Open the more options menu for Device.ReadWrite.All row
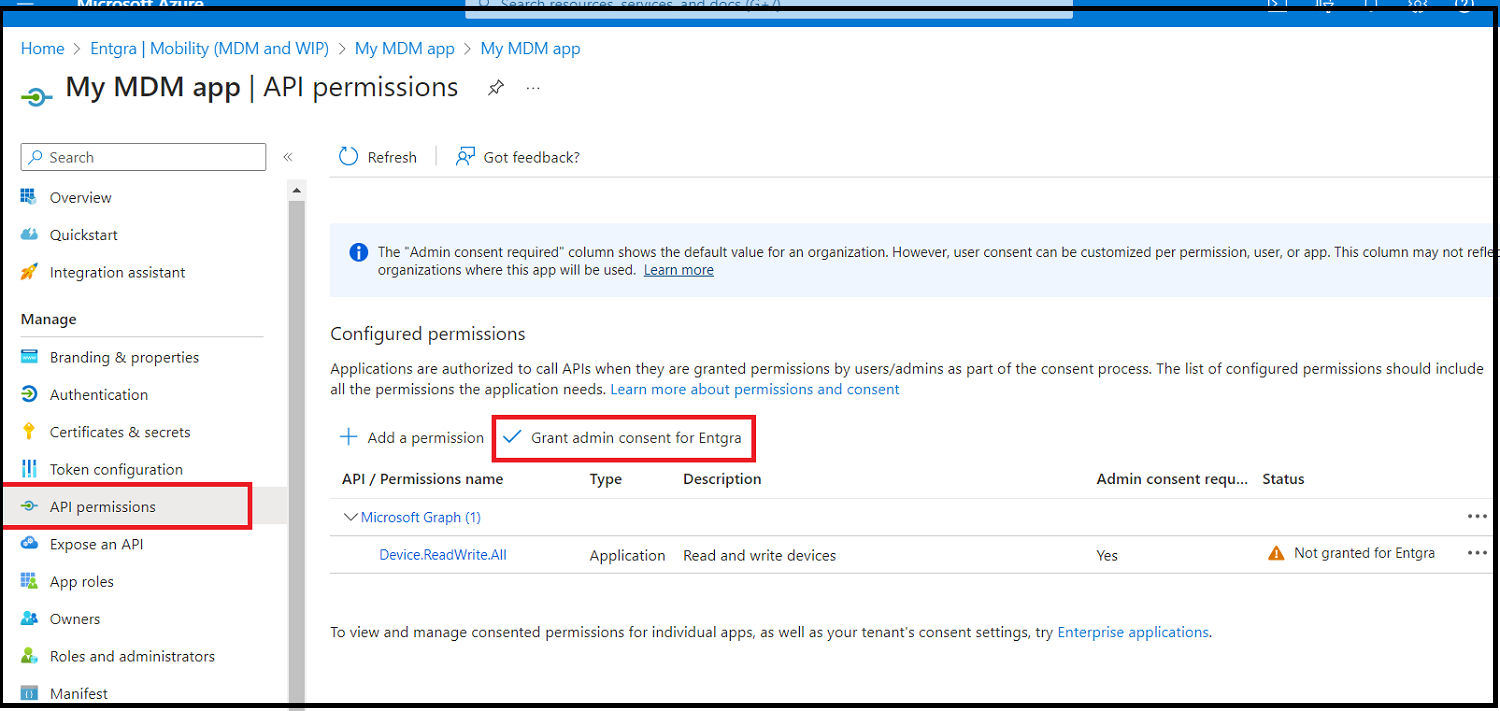1500x711 pixels. pos(1477,553)
